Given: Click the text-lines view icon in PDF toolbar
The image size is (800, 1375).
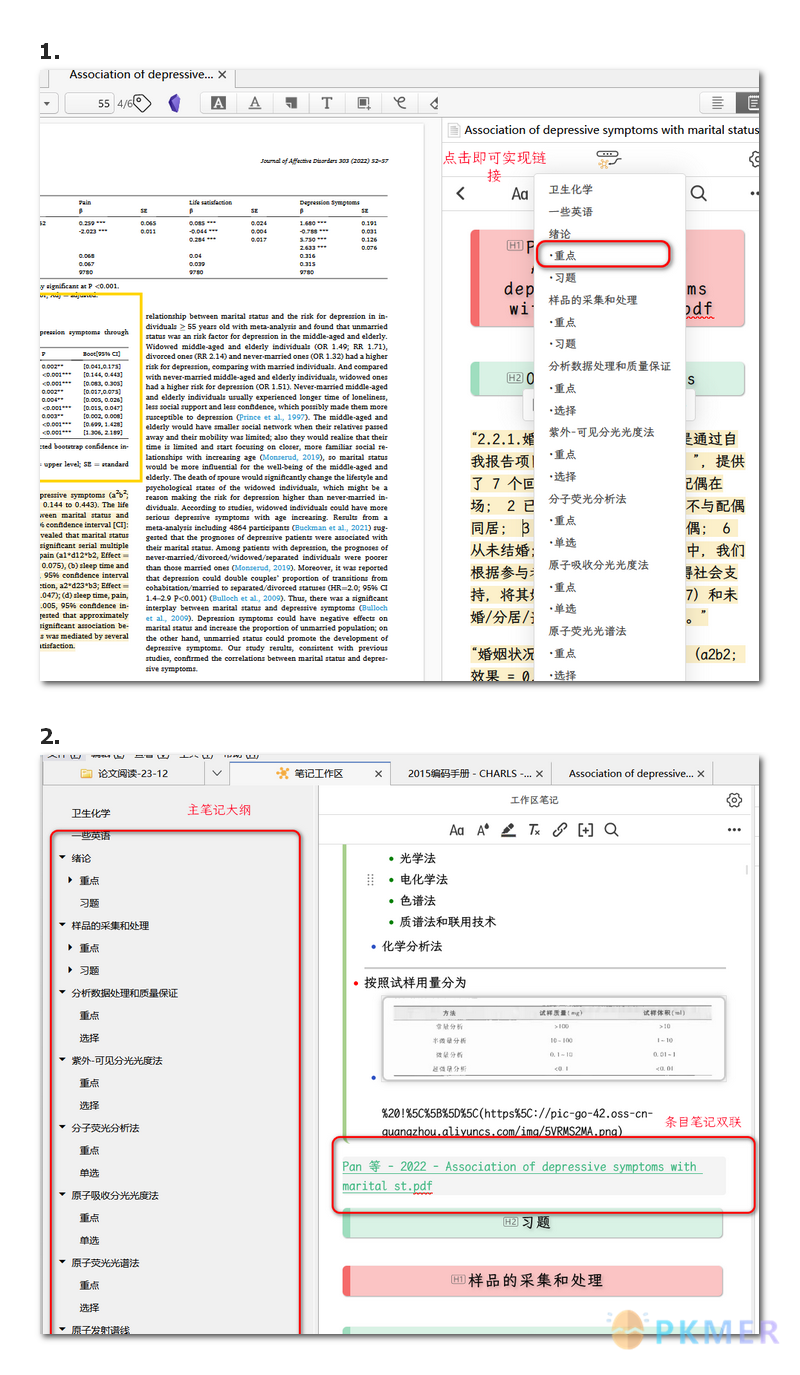Looking at the screenshot, I should [717, 103].
